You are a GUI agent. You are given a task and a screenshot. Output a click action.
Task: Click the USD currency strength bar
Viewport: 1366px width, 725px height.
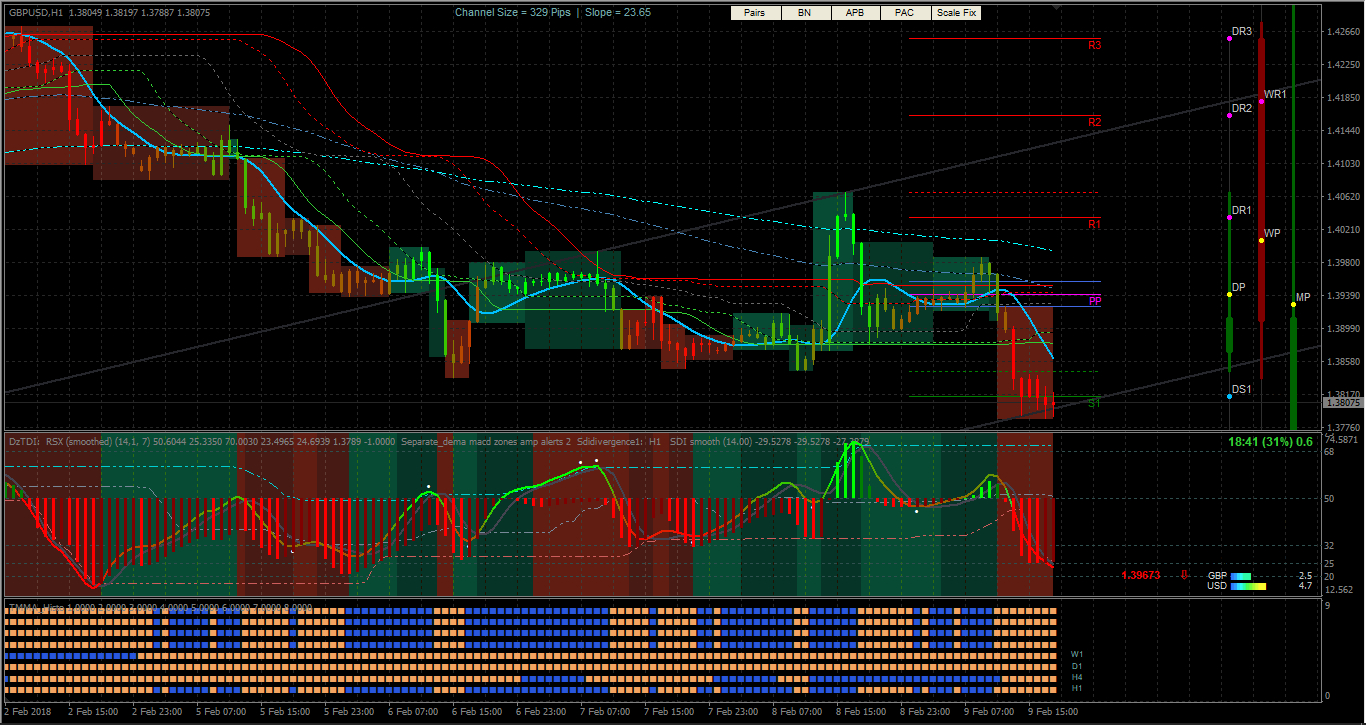tap(1248, 586)
